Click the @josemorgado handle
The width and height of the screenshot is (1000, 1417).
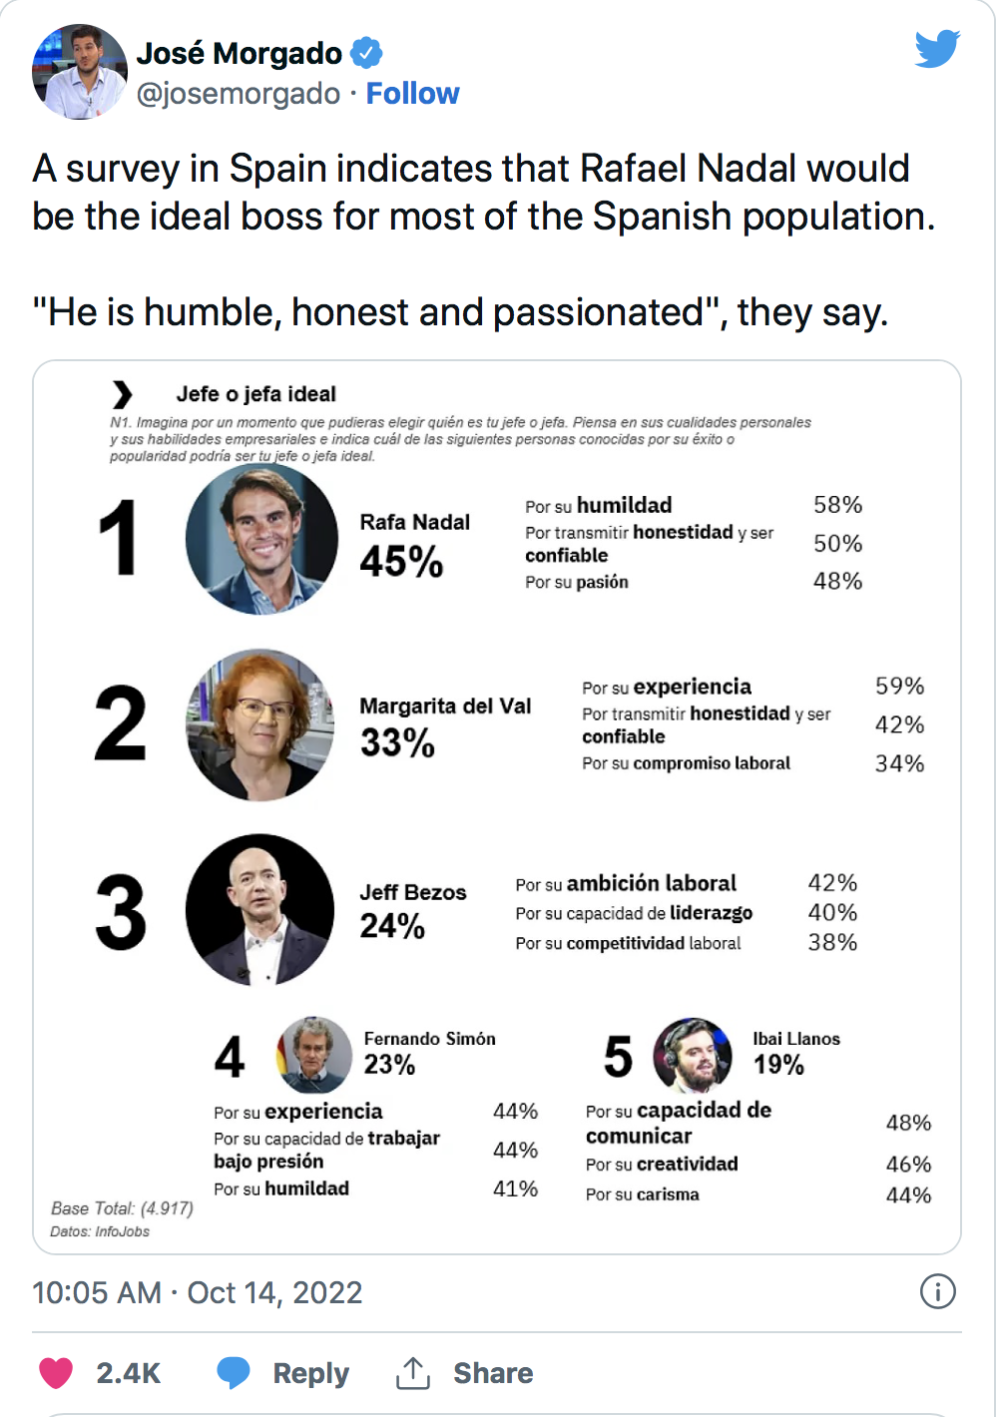click(238, 93)
